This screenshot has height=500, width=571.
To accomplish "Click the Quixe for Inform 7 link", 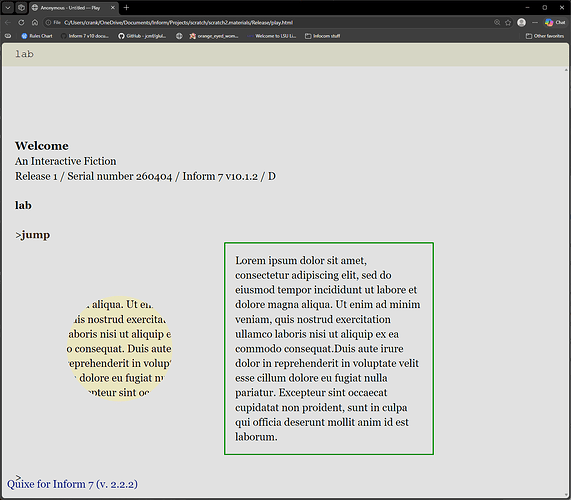I will 72,484.
